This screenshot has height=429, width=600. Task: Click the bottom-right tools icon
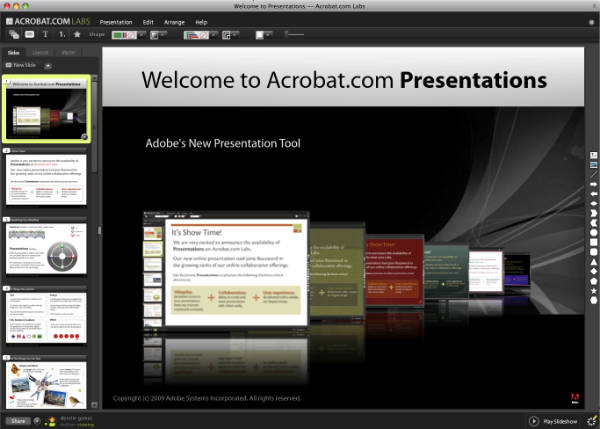click(592, 421)
